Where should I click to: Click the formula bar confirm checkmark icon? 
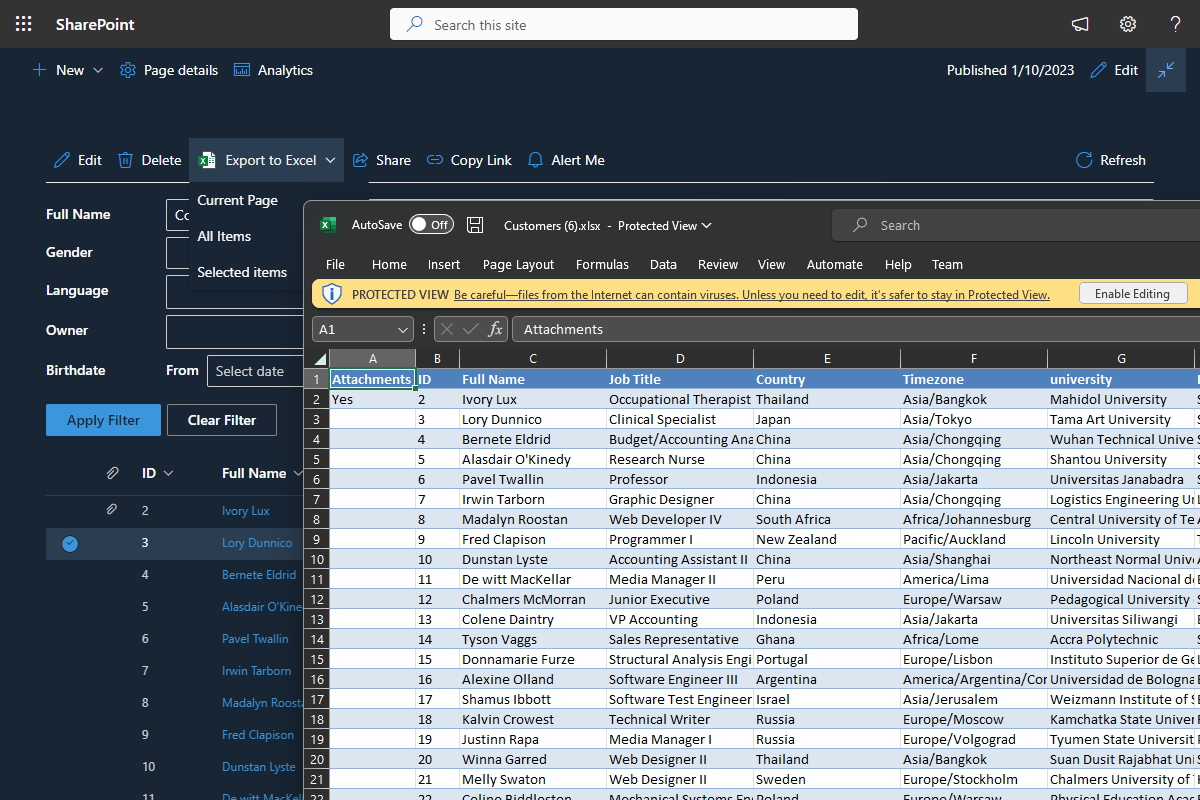(471, 329)
